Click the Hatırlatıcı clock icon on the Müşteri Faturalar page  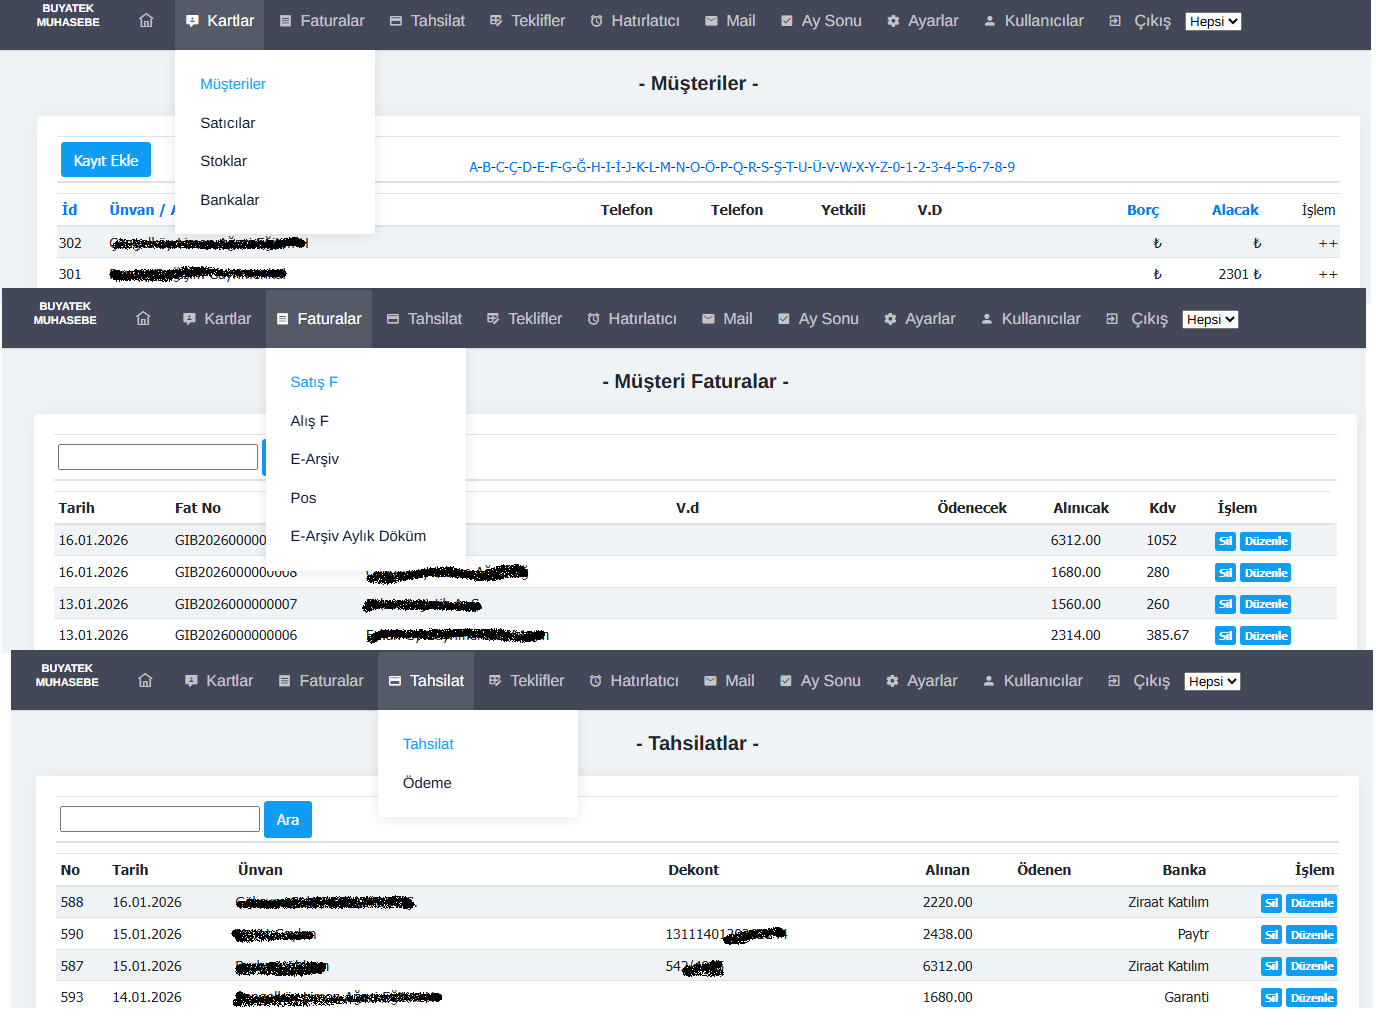(x=593, y=319)
